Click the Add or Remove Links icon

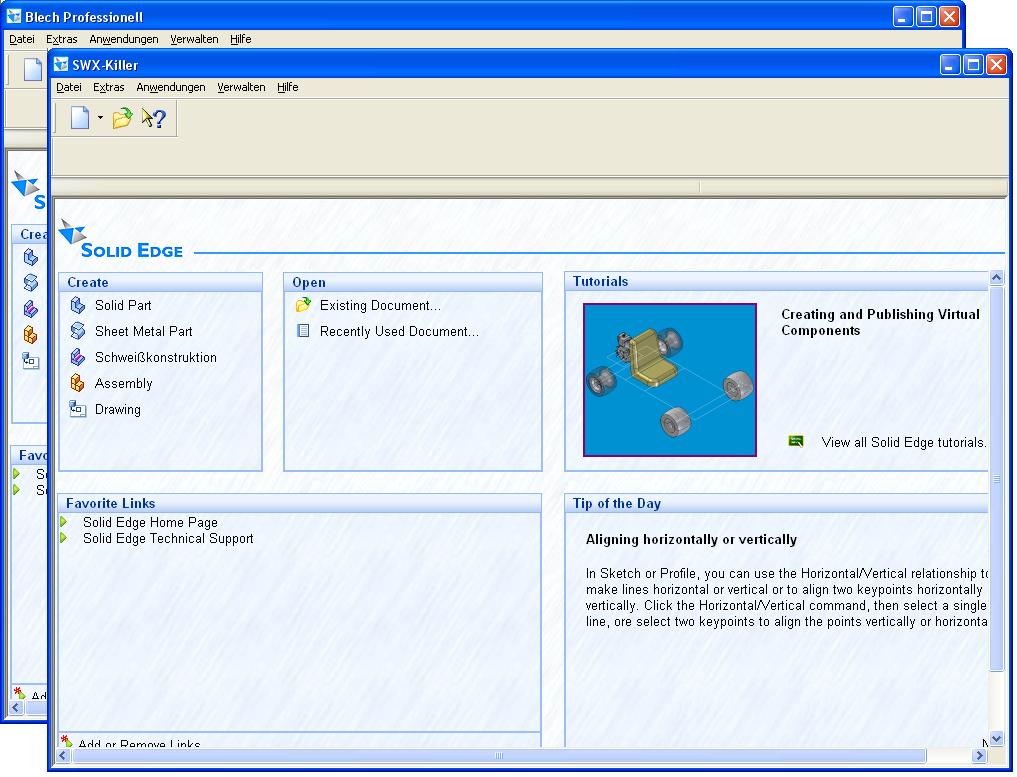[66, 740]
